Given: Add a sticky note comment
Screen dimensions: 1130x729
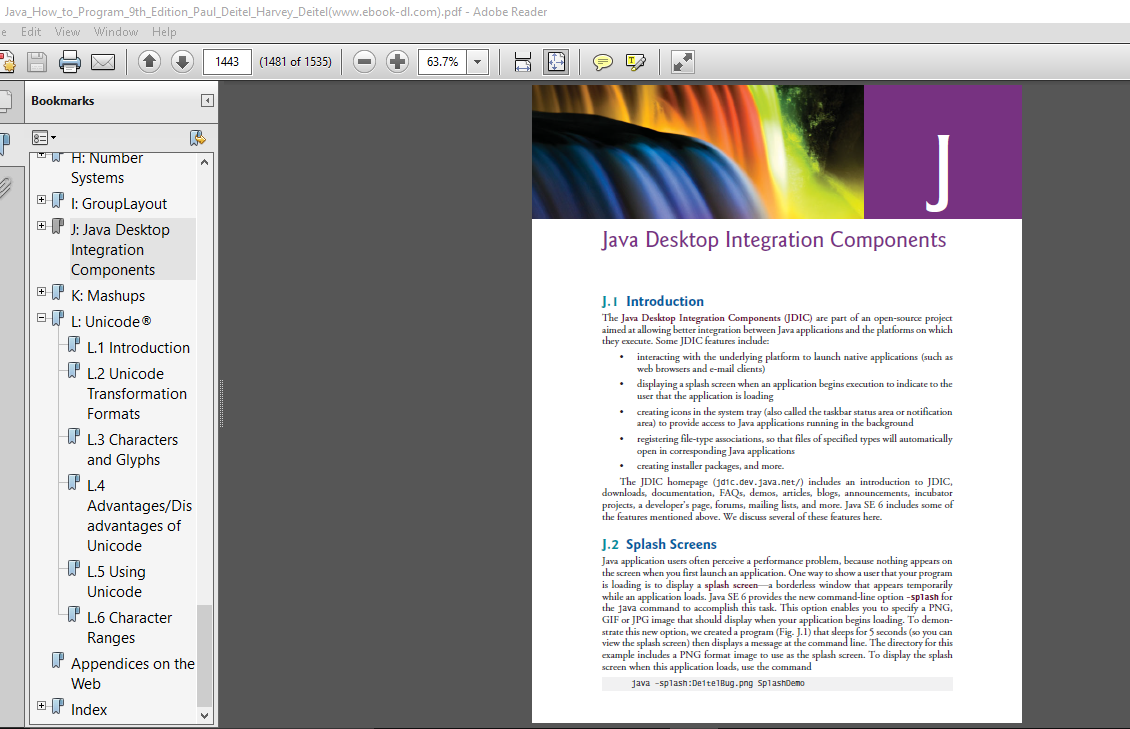Looking at the screenshot, I should tap(603, 62).
